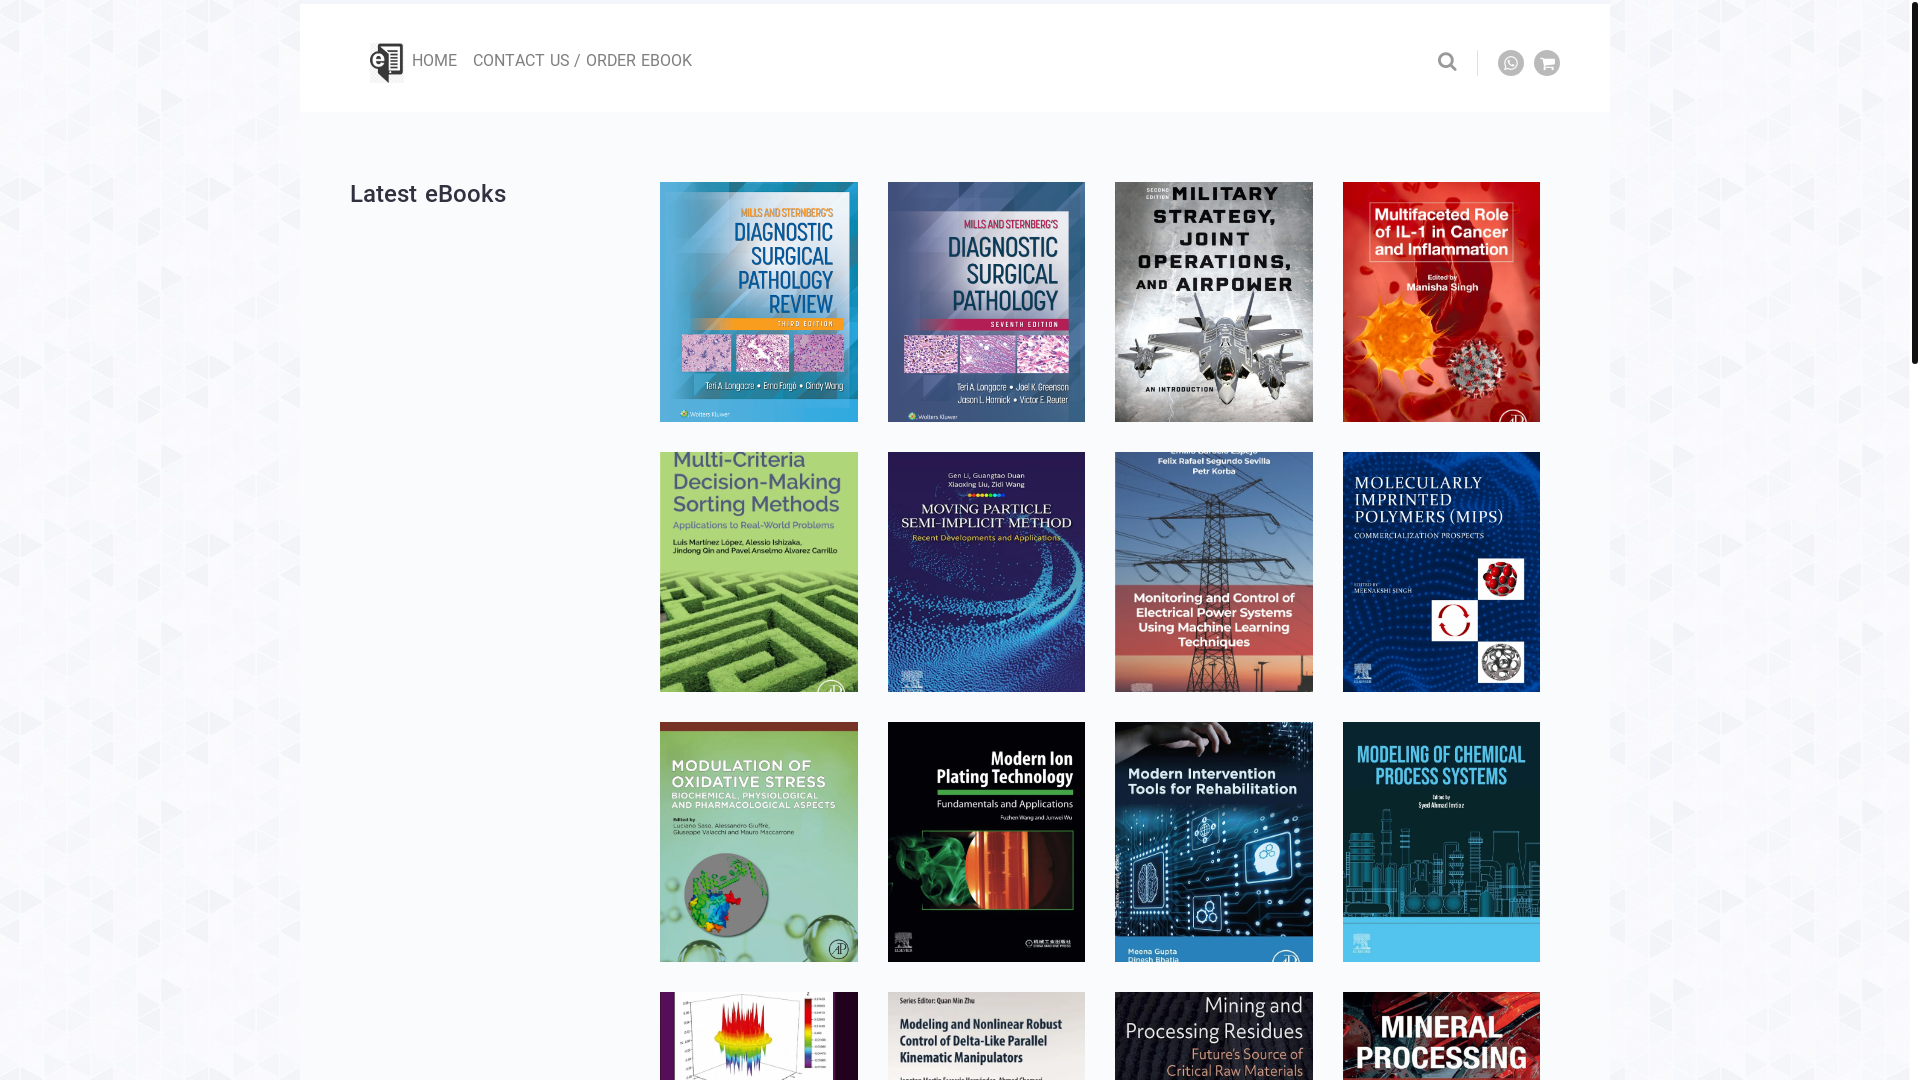Screen dimensions: 1920x1080
Task: Open Mining and Processing Residues book
Action: (x=1213, y=1036)
